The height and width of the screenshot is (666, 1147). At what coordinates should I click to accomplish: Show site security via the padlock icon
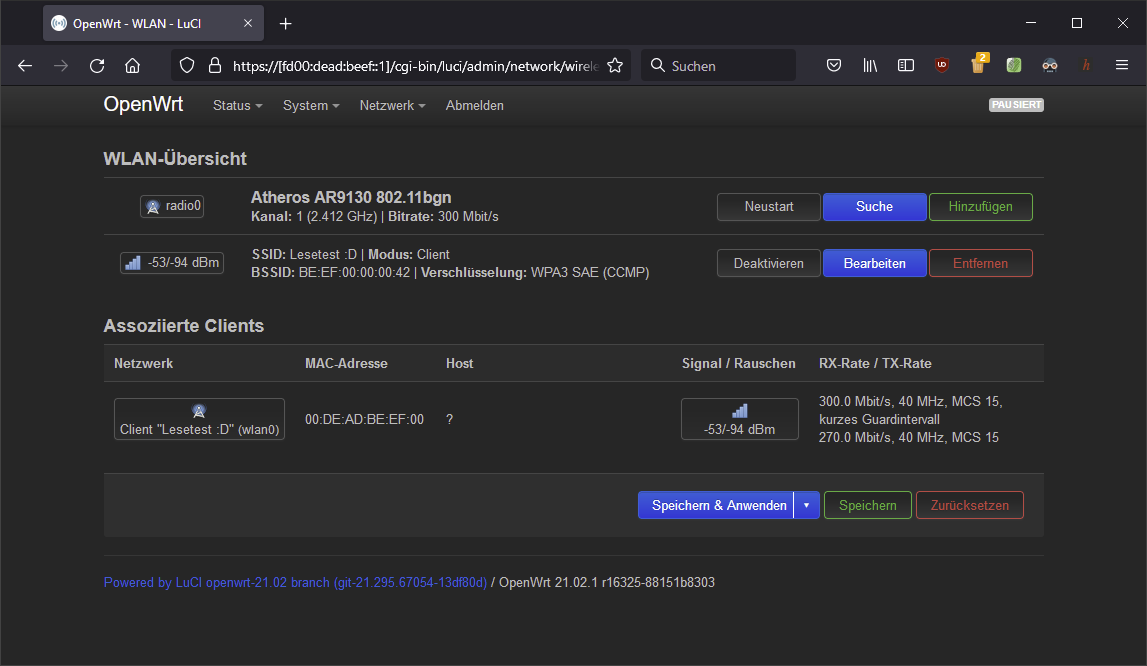(x=214, y=66)
